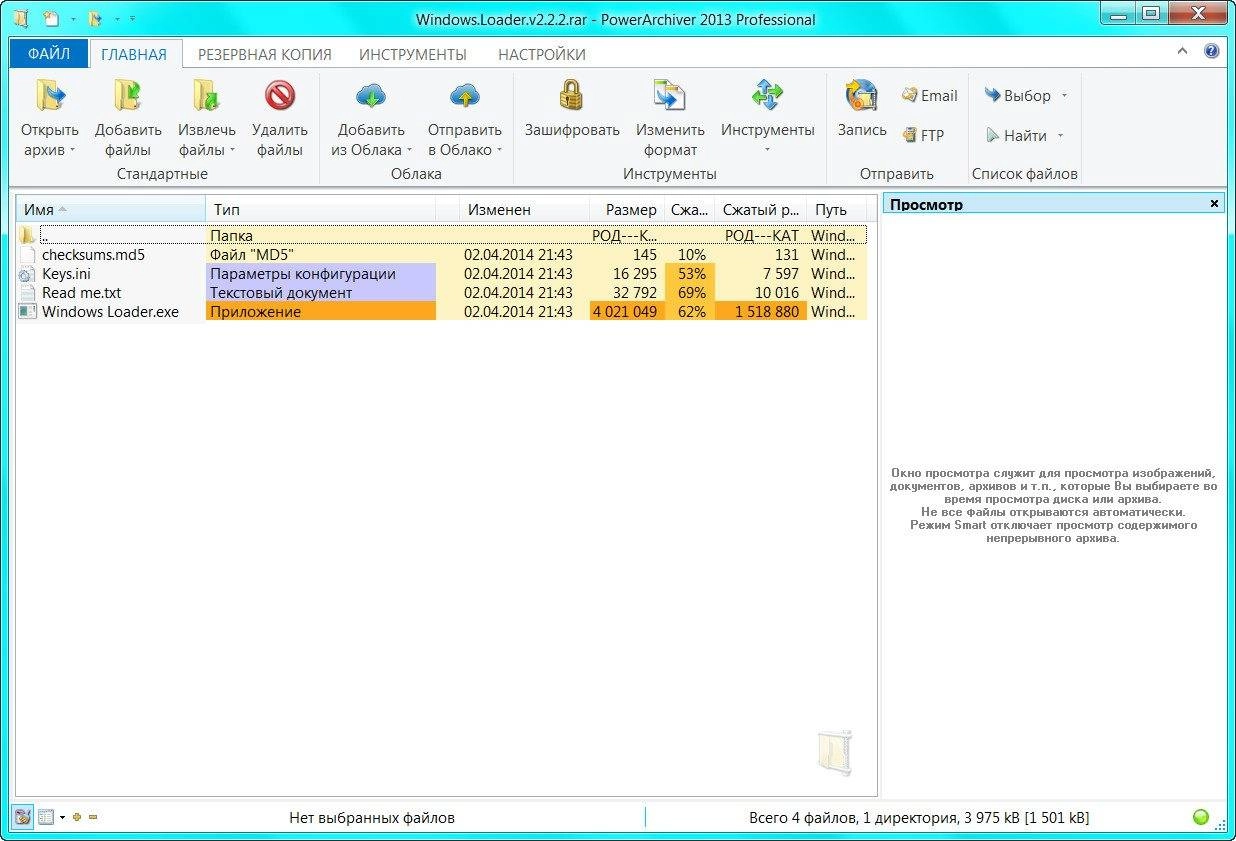Switch to the НАСТРОЙКИ ribbon tab
The image size is (1236, 841).
click(542, 54)
